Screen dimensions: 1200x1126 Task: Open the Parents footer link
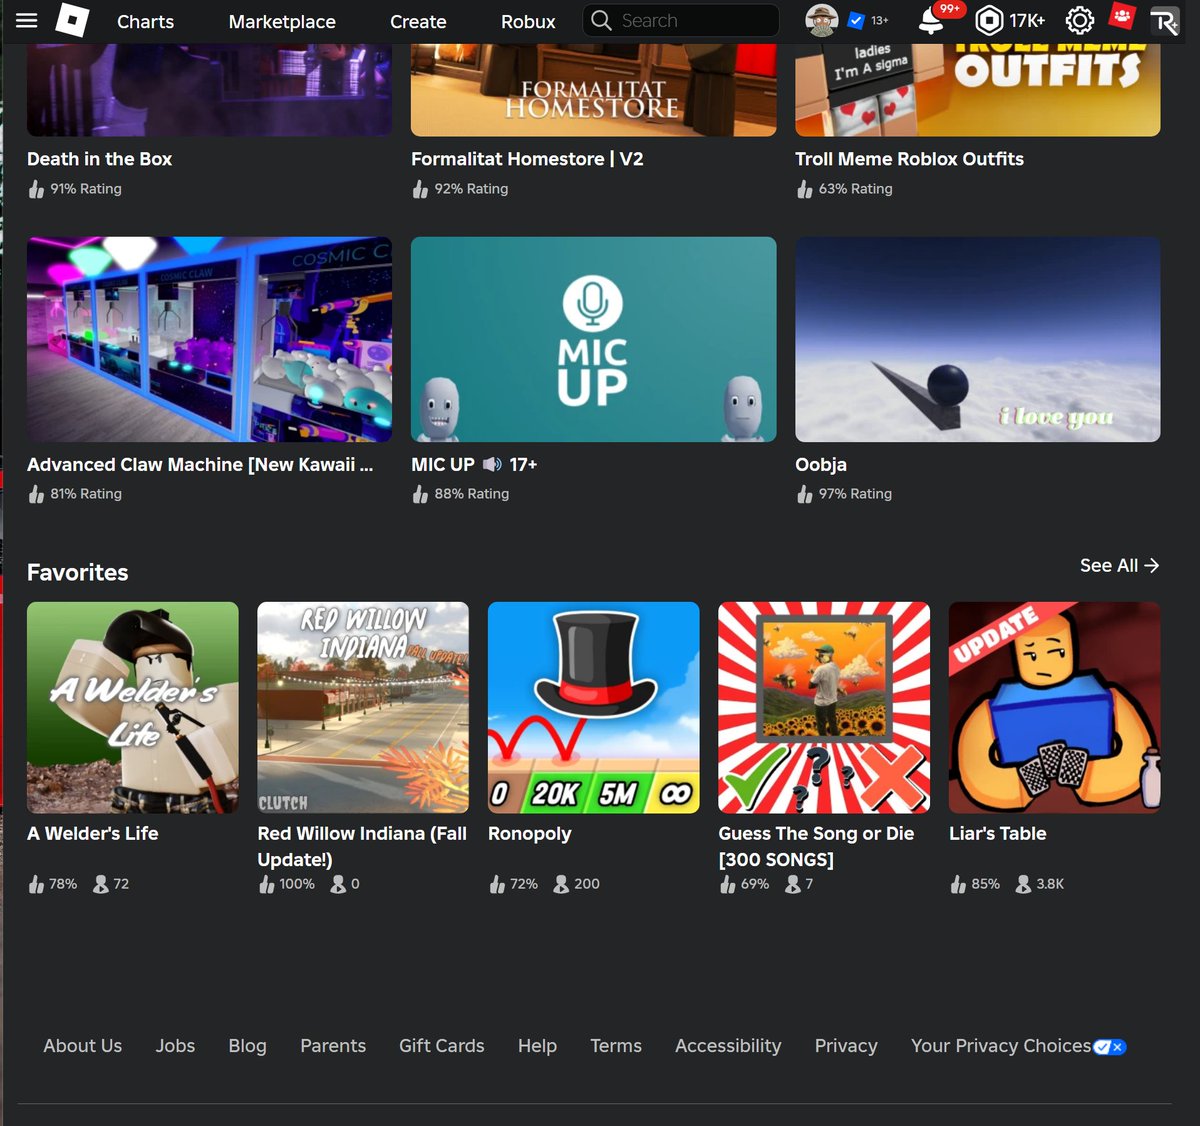click(333, 1045)
